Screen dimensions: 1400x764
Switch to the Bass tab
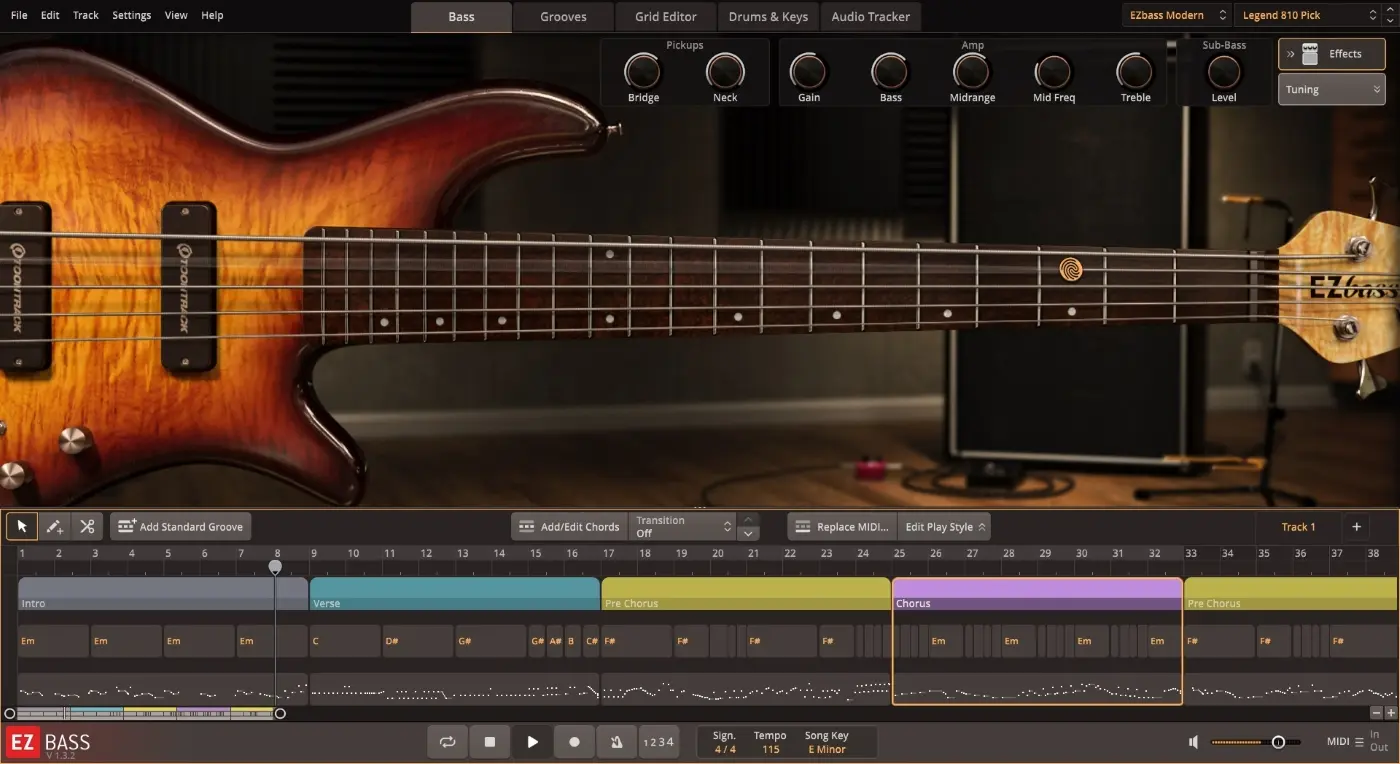pos(461,17)
